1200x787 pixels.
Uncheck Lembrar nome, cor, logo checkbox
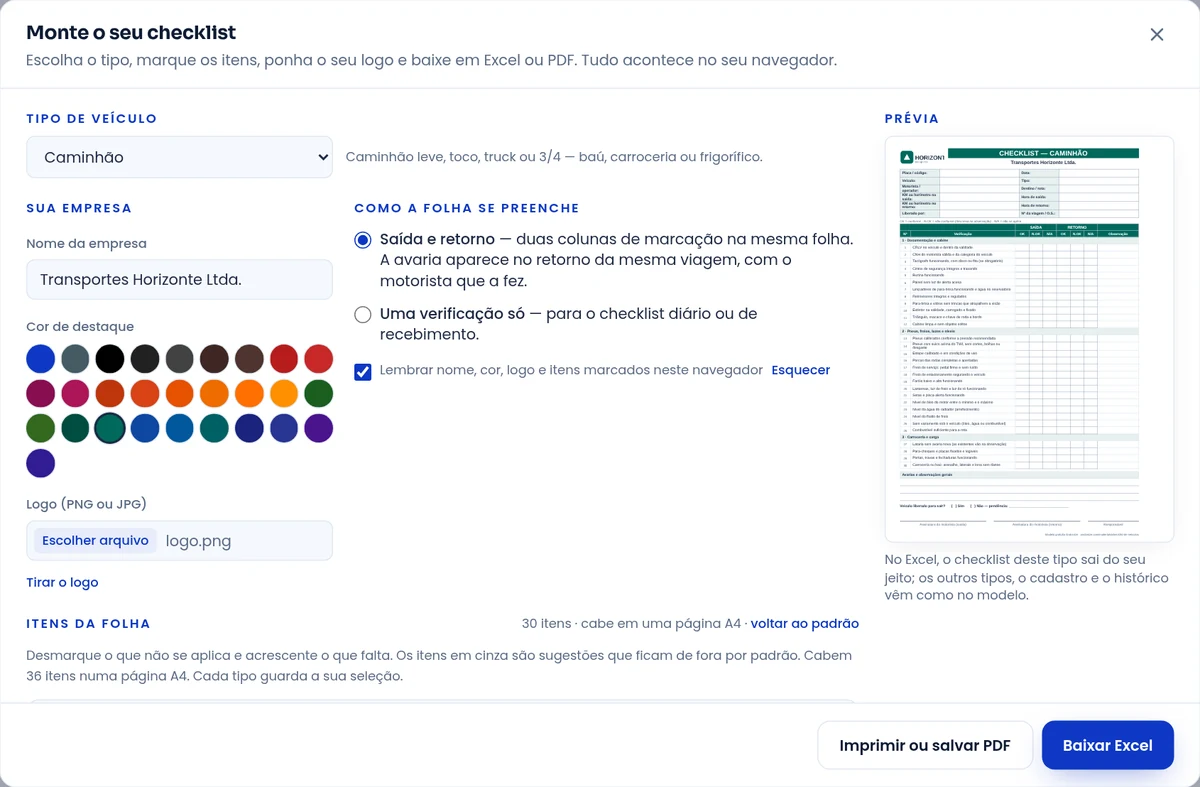pyautogui.click(x=363, y=371)
